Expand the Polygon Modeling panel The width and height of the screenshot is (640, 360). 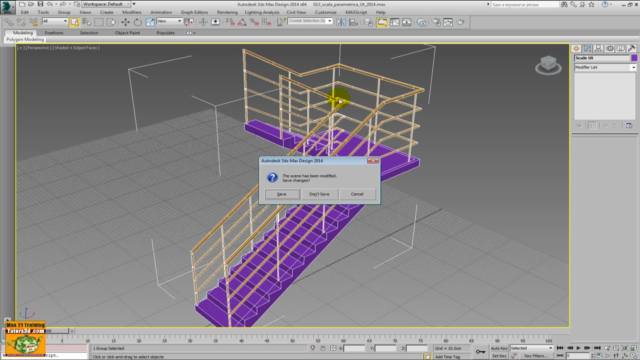pyautogui.click(x=25, y=39)
